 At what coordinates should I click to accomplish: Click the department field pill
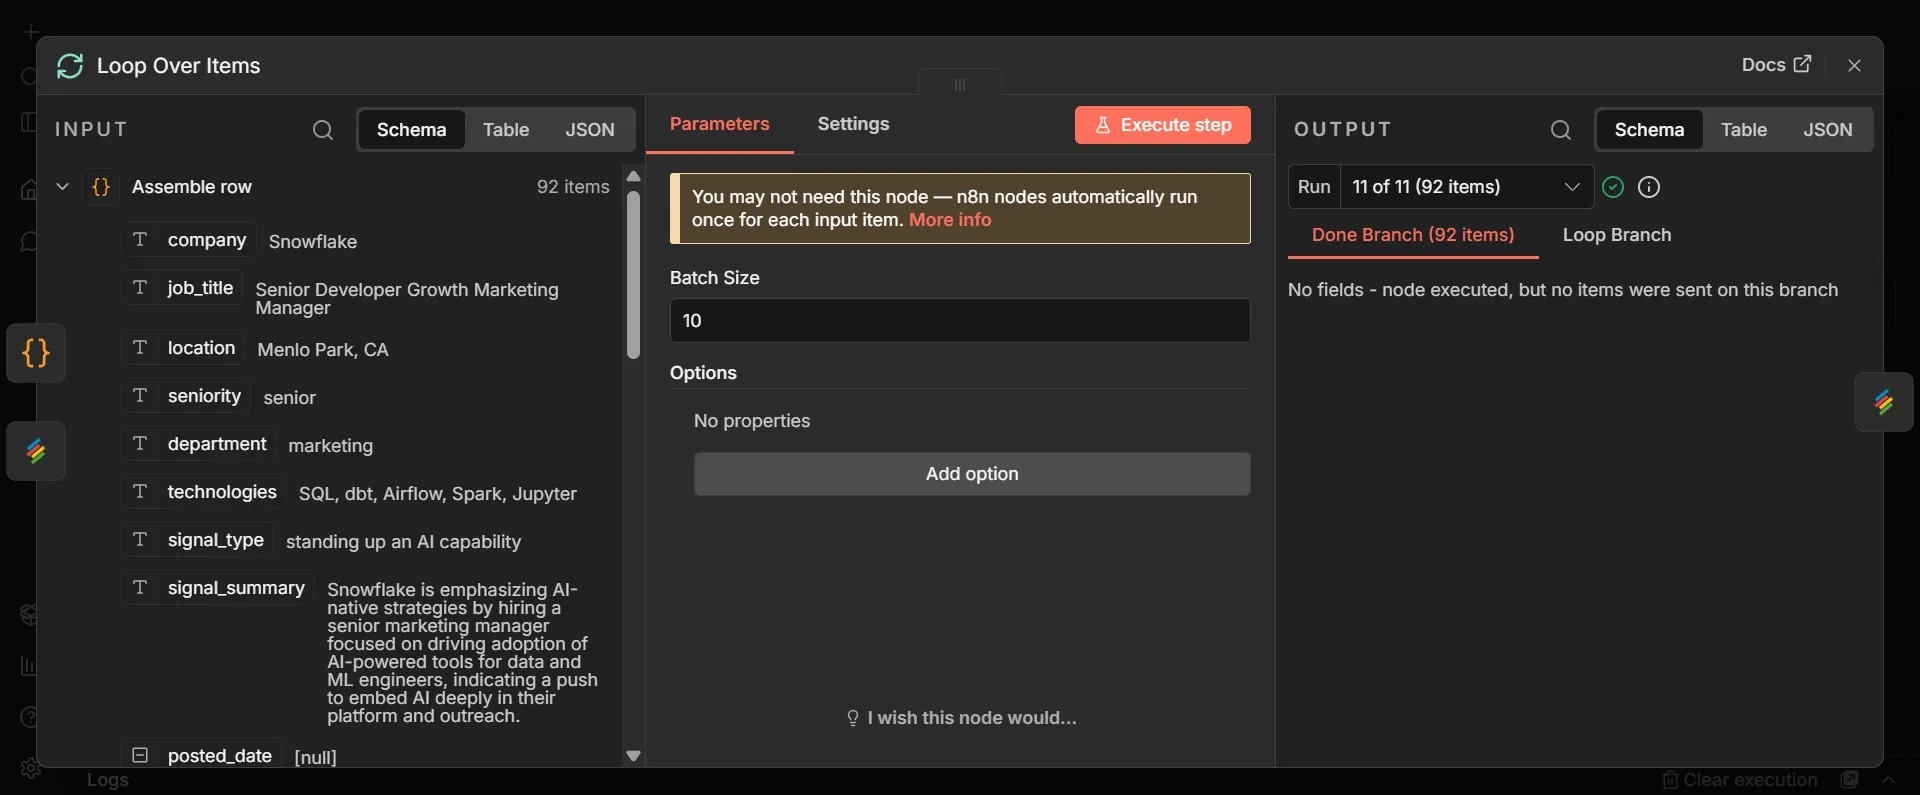point(199,444)
